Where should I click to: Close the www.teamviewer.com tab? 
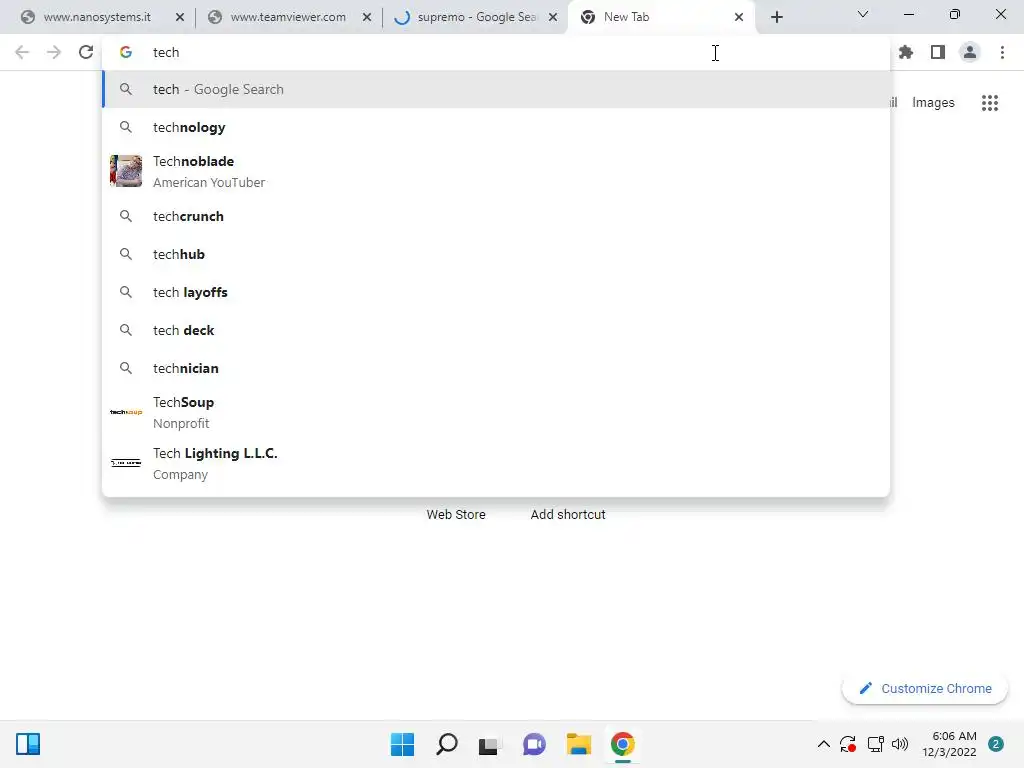click(366, 17)
